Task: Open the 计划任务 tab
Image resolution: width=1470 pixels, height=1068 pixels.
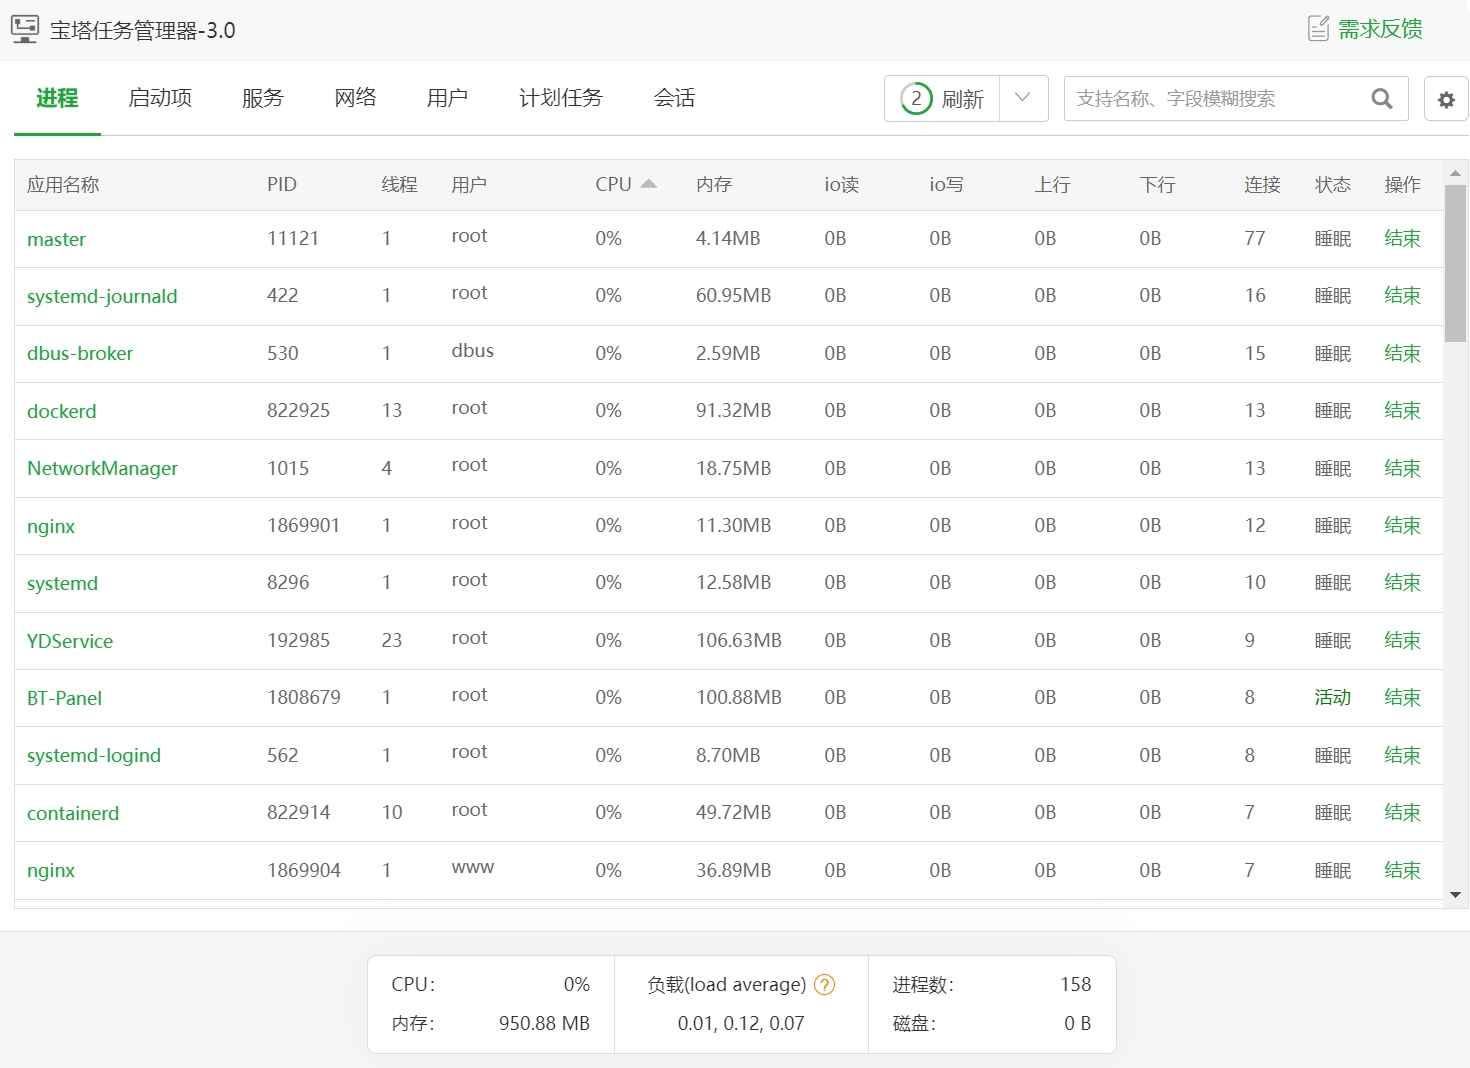Action: 560,98
